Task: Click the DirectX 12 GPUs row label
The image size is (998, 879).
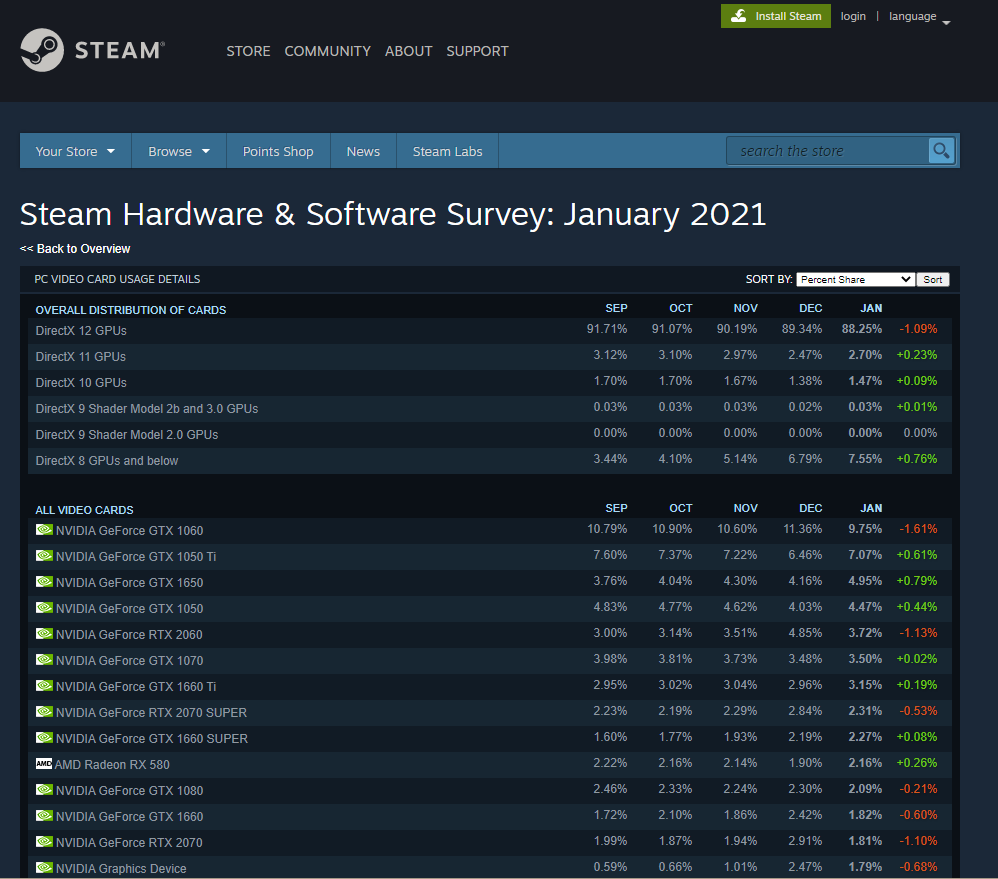Action: point(81,331)
